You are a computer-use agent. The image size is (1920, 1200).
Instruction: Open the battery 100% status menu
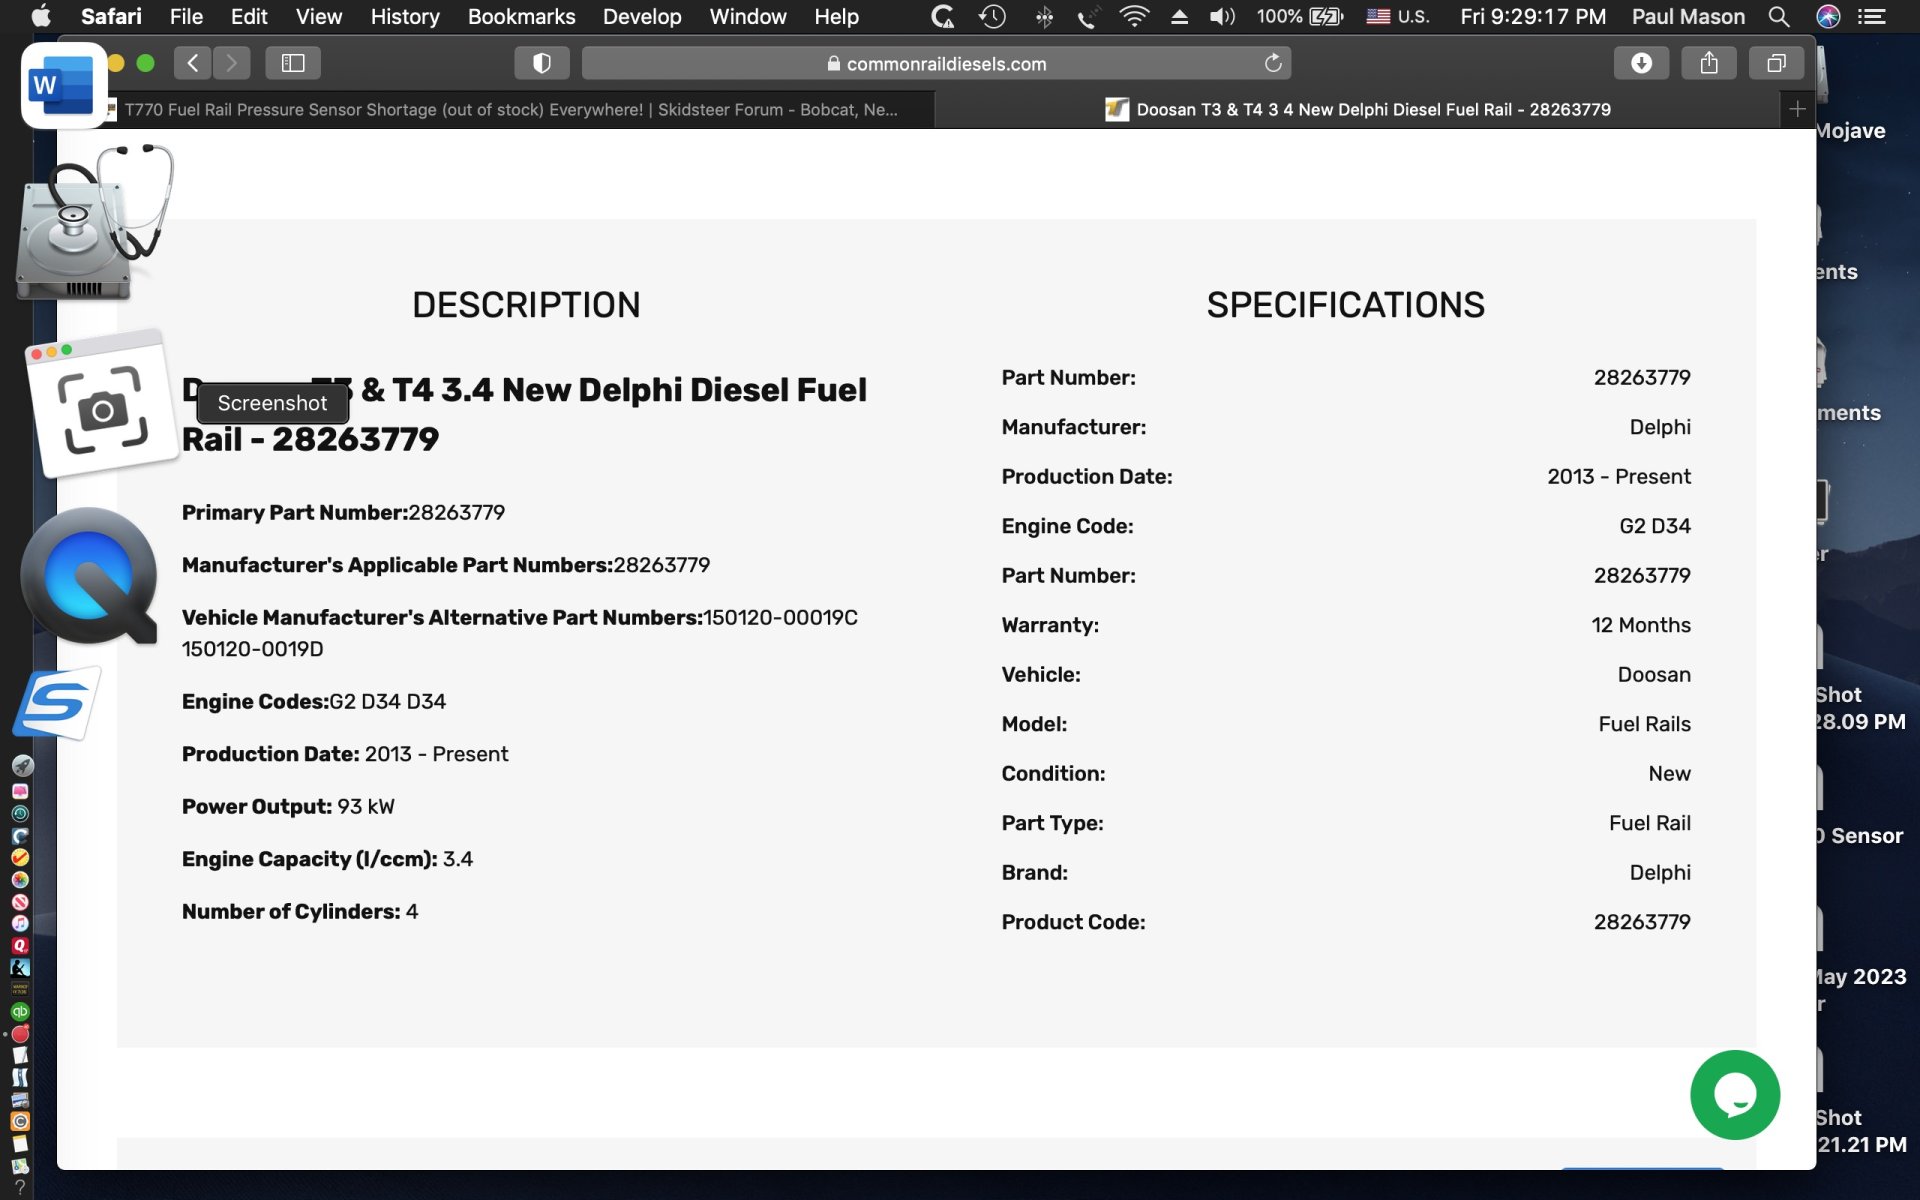click(1299, 16)
